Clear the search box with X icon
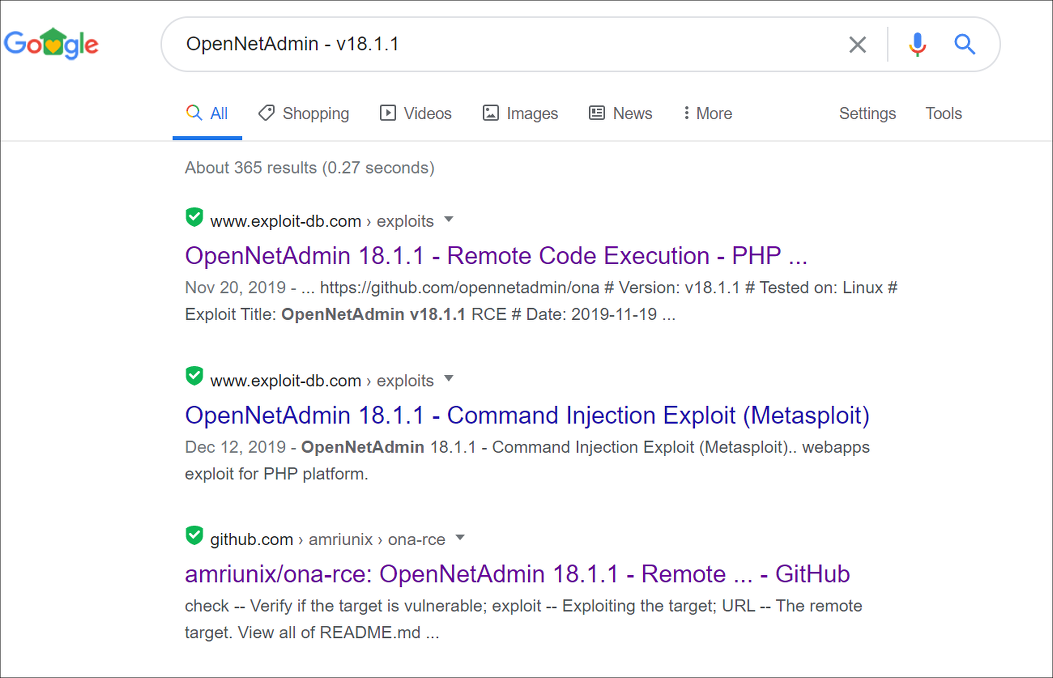Screen dimensions: 1053x678 point(858,45)
